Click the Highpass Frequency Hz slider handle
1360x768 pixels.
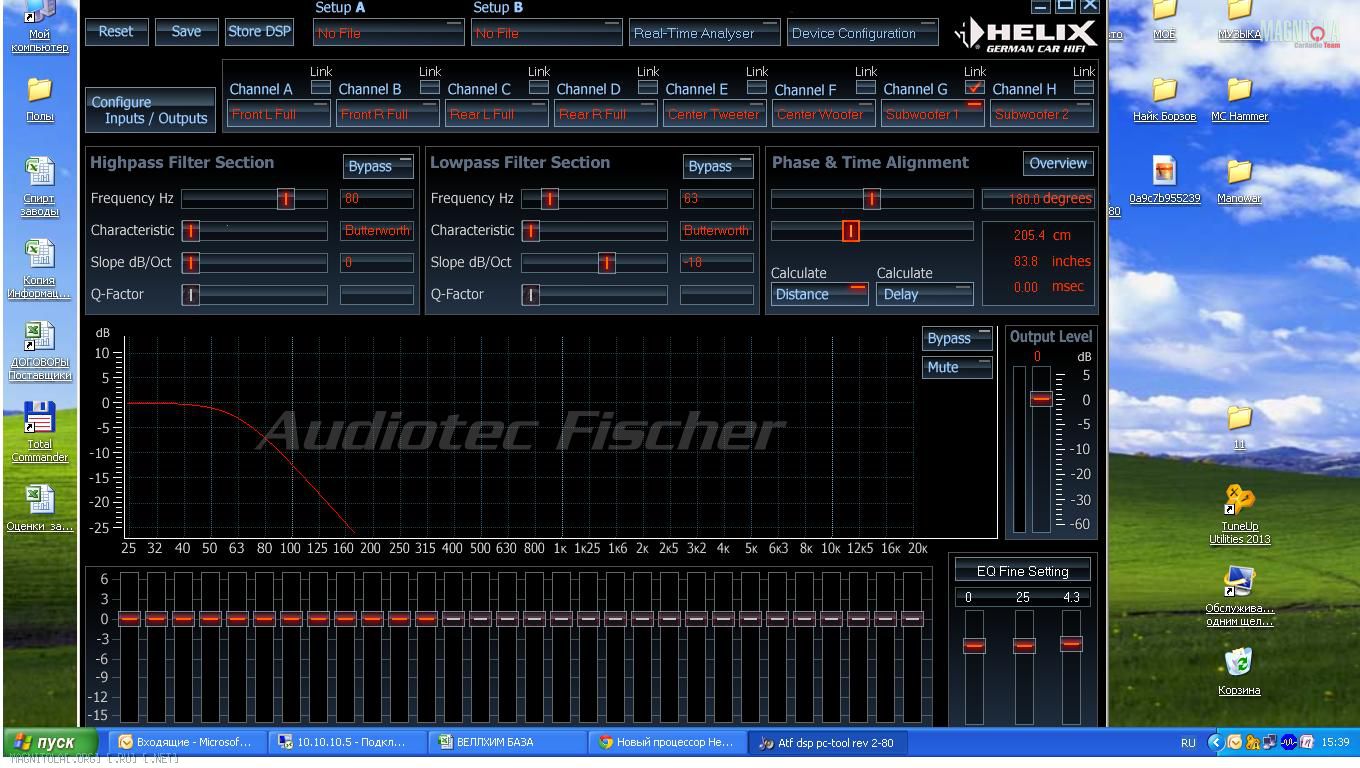coord(286,198)
